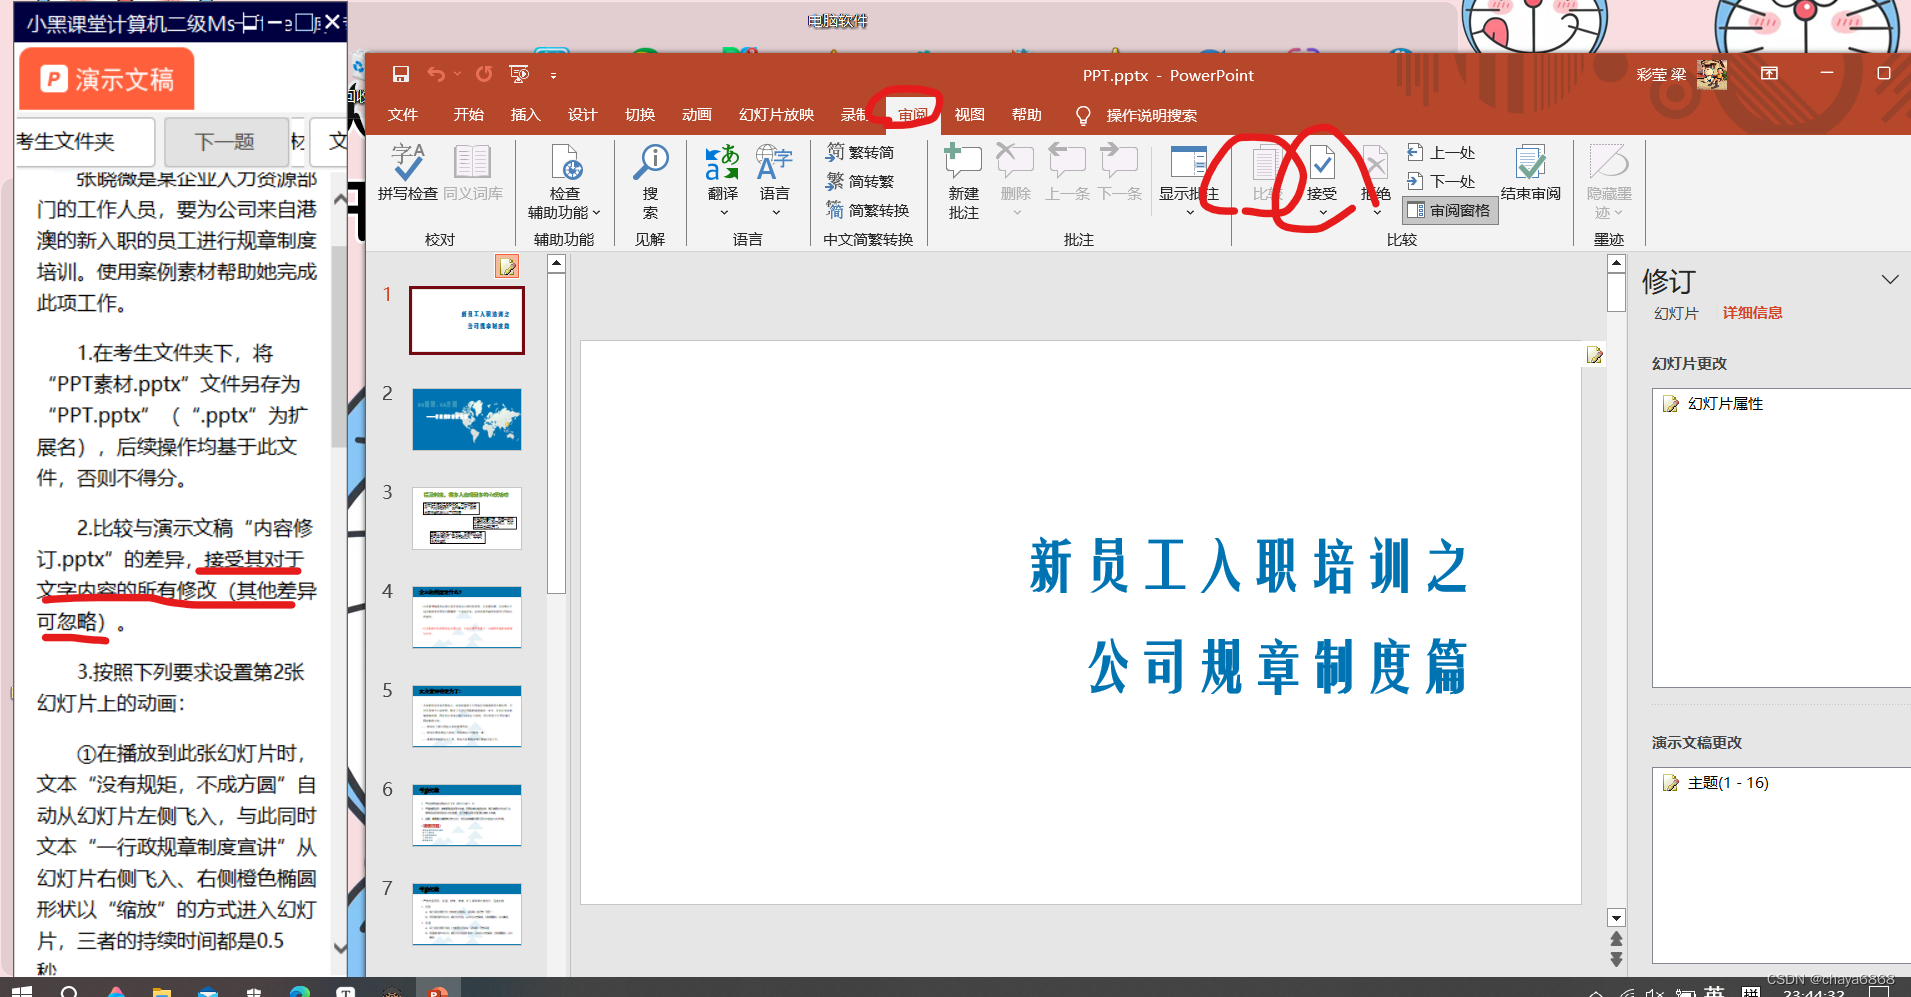
Task: Click 检查辅助功能 accessibility checker icon
Action: coord(565,163)
